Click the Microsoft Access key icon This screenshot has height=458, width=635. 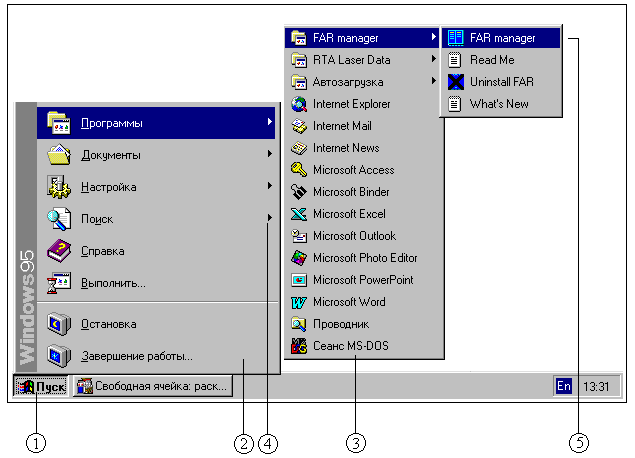[x=299, y=170]
